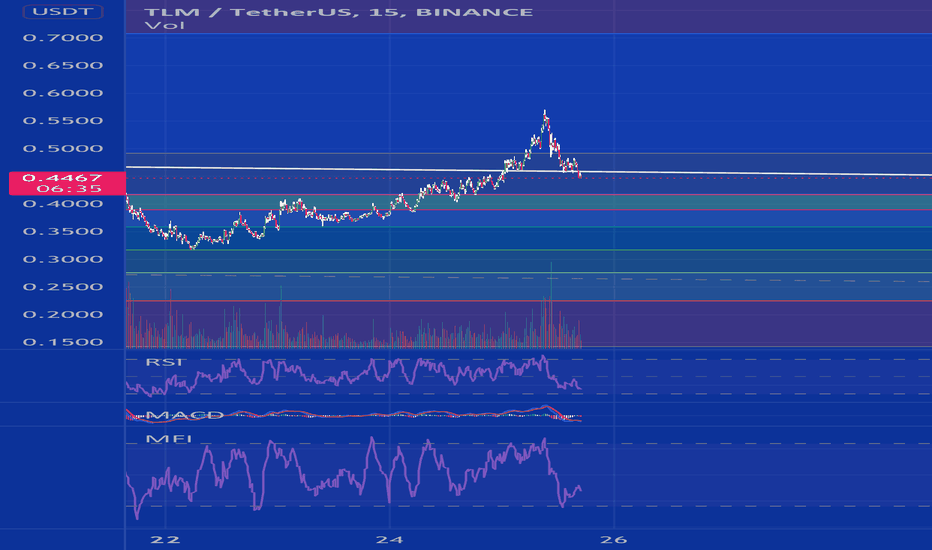The width and height of the screenshot is (932, 550).
Task: Click the 0.5000 price axis label
Action: tap(63, 148)
